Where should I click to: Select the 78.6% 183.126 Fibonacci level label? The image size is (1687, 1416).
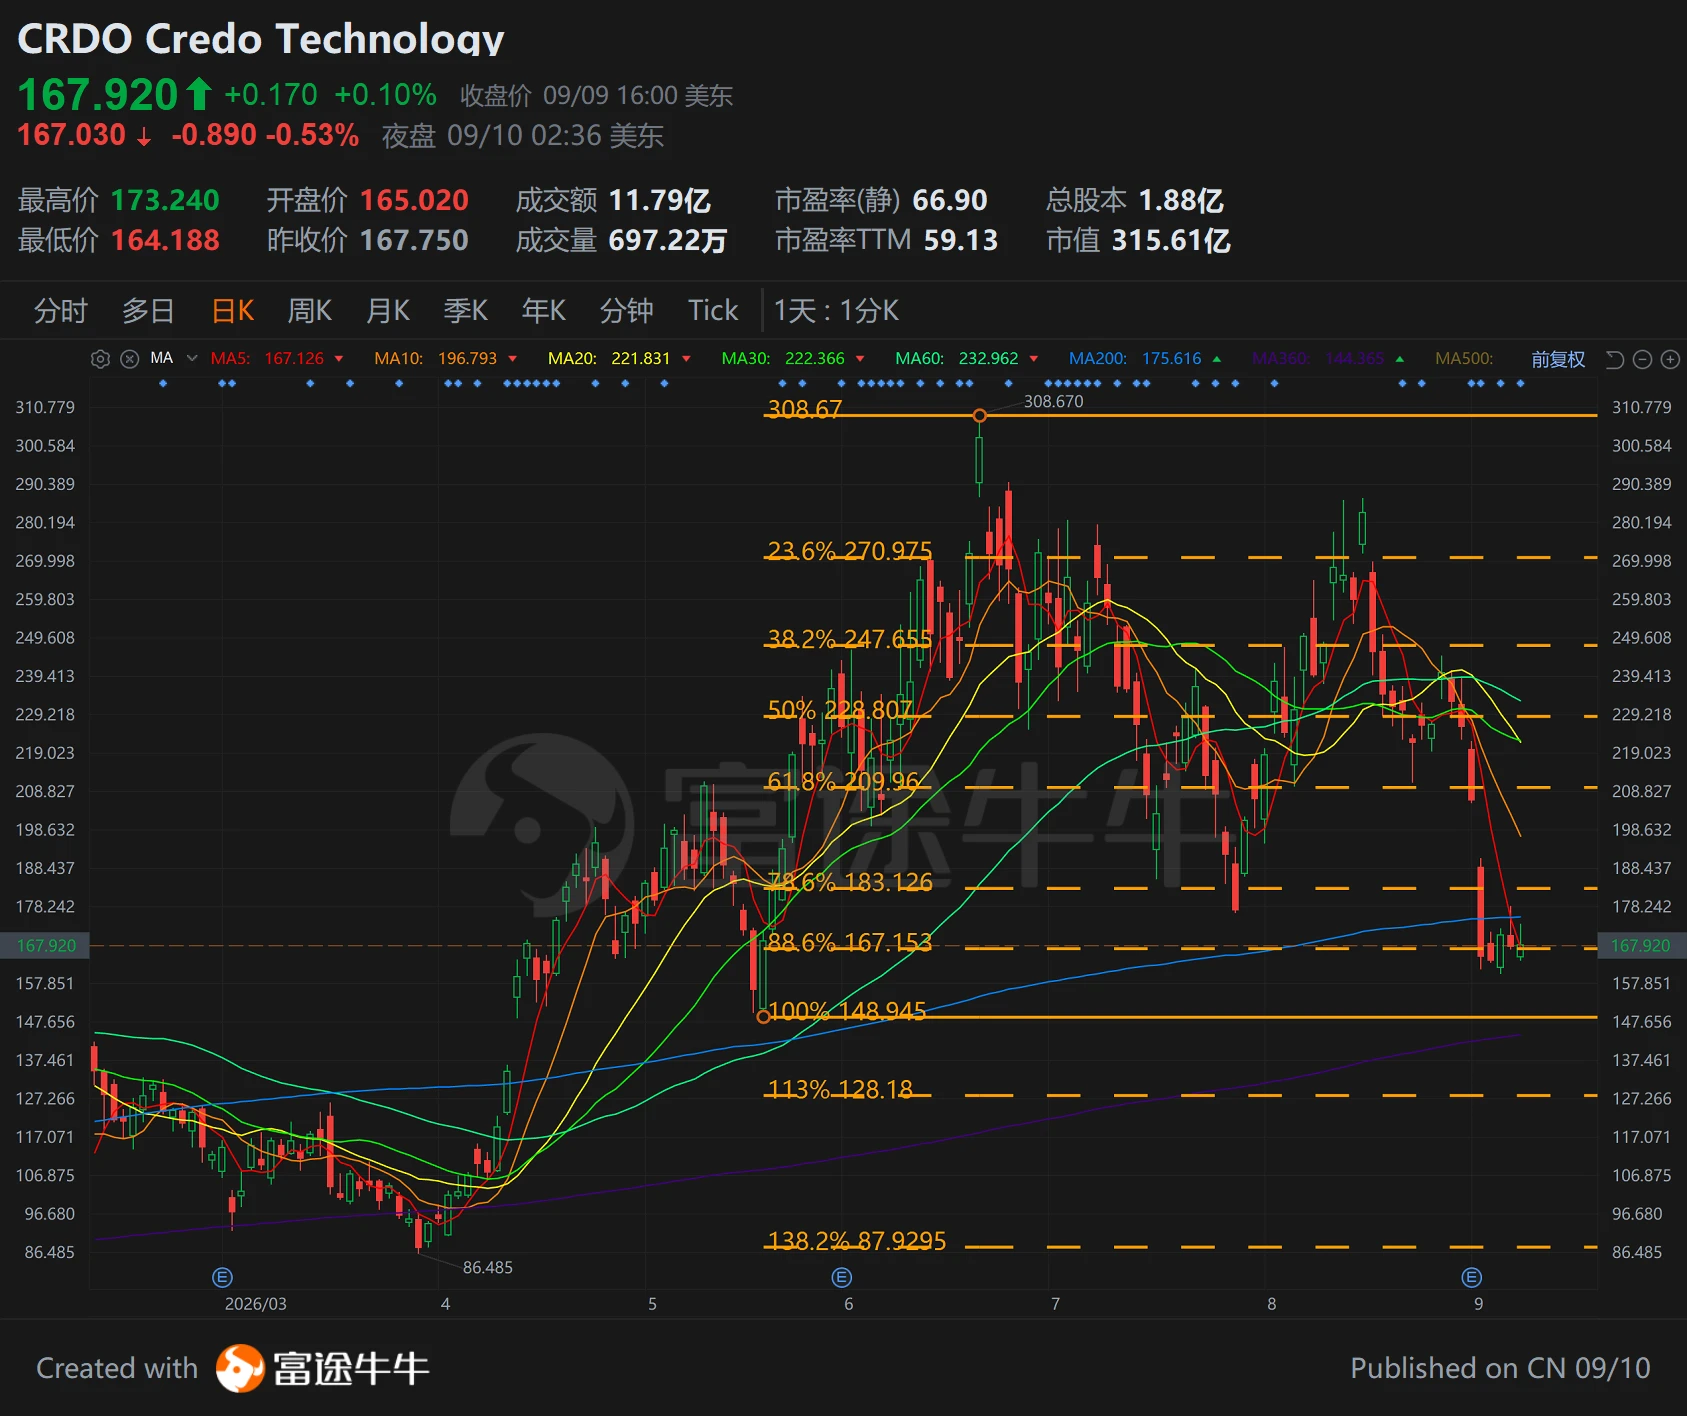(850, 882)
